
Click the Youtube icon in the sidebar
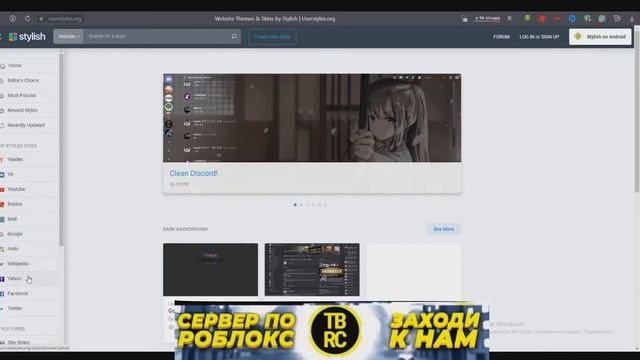point(2,189)
